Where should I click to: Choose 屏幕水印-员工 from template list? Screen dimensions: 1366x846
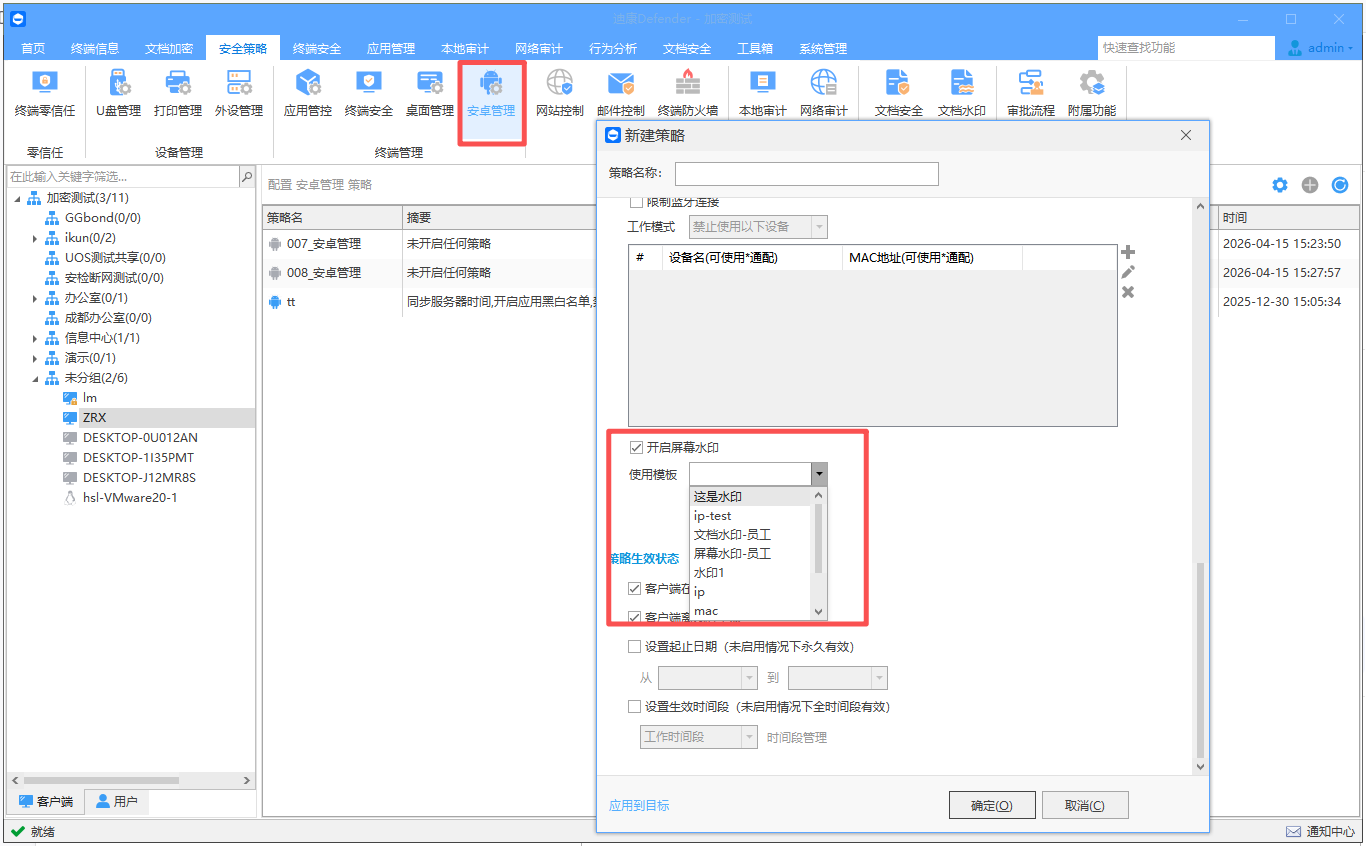point(733,553)
